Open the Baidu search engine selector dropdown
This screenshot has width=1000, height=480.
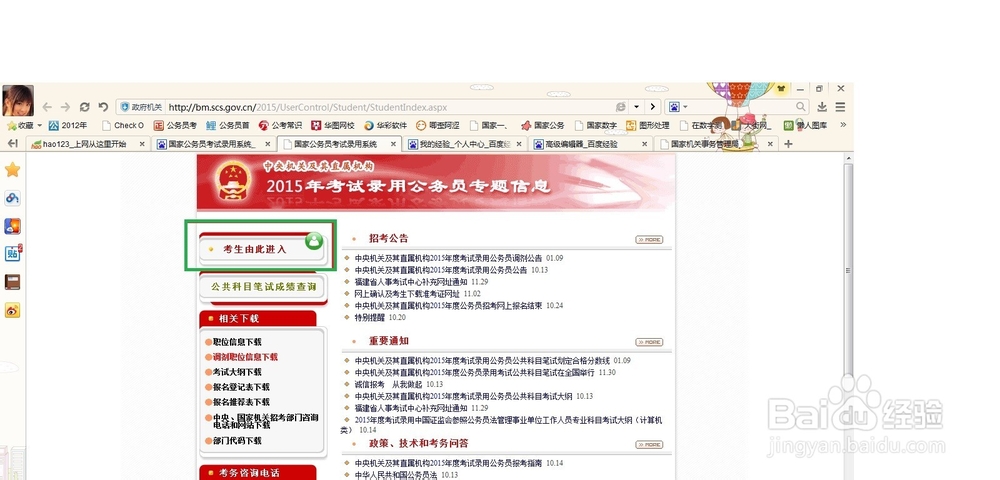pos(677,107)
